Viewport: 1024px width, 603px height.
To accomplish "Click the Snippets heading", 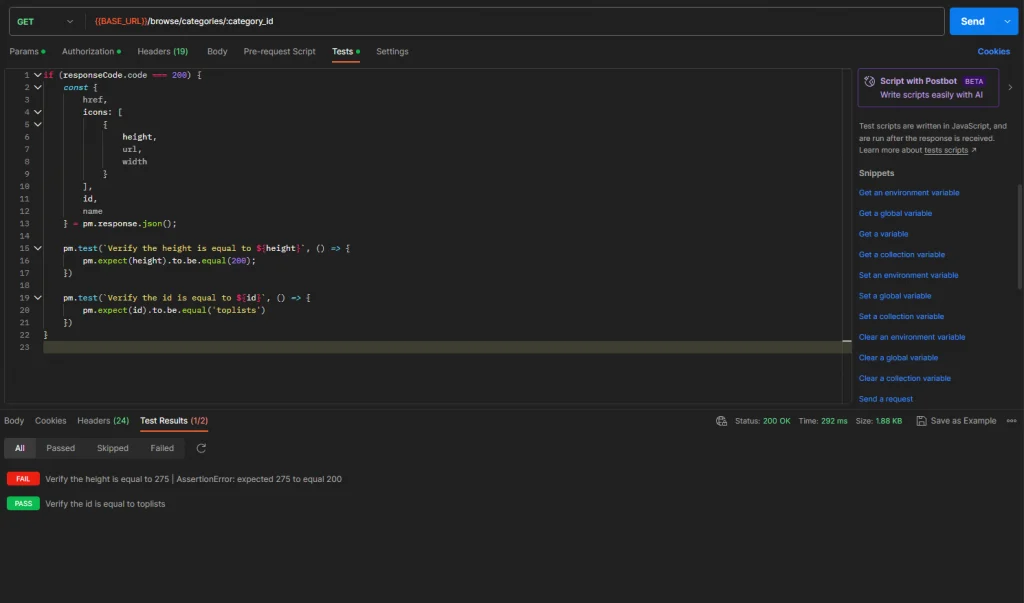I will [x=876, y=173].
